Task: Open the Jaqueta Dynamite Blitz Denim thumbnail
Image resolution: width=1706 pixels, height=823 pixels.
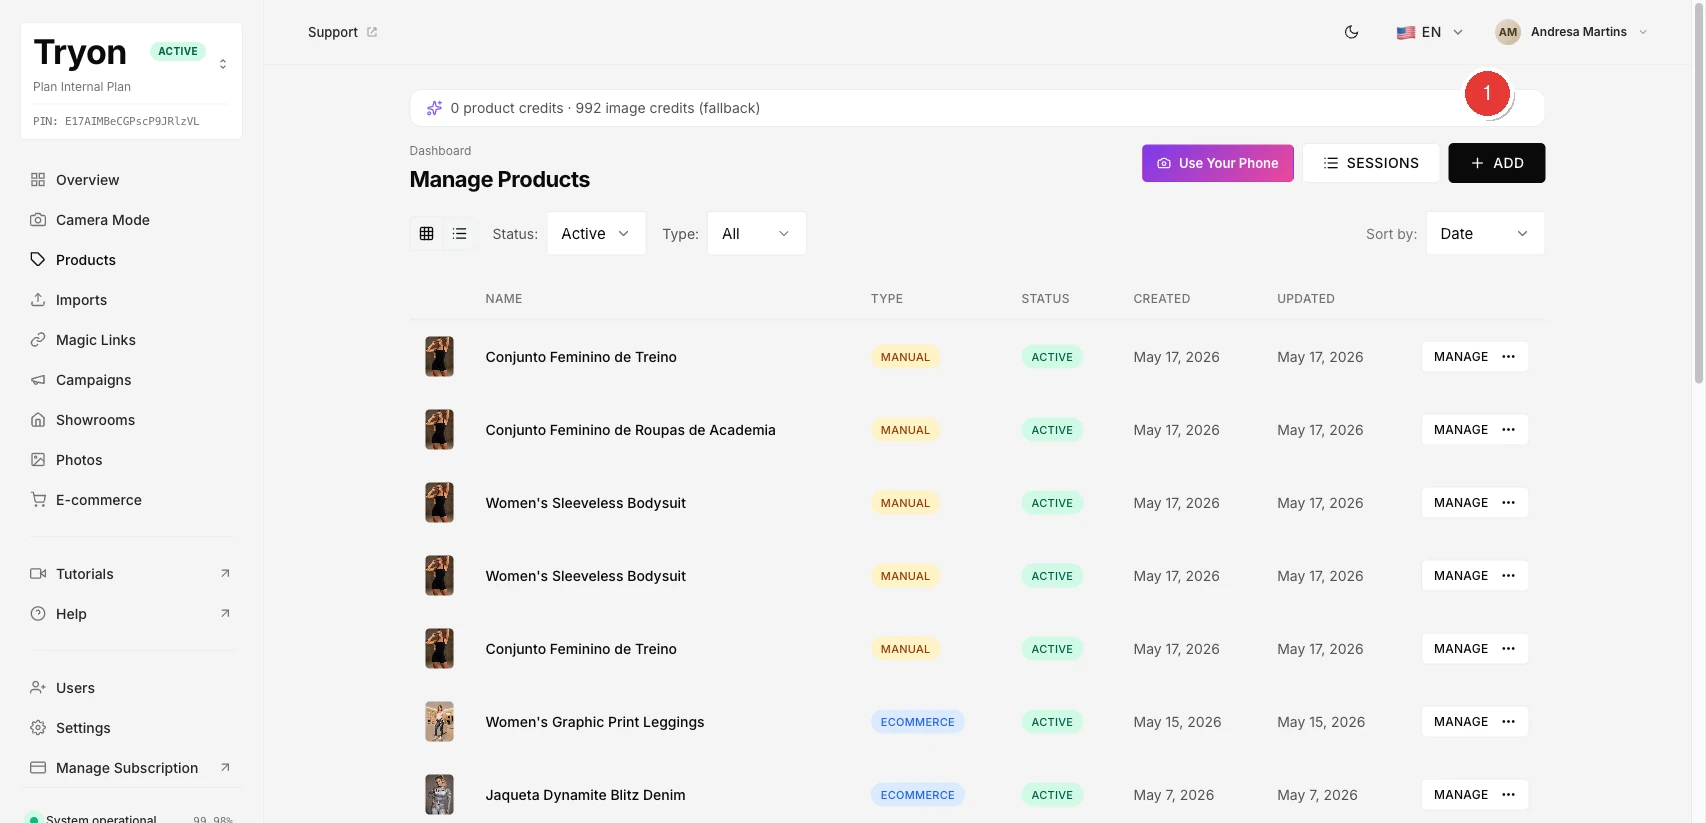Action: (x=439, y=795)
